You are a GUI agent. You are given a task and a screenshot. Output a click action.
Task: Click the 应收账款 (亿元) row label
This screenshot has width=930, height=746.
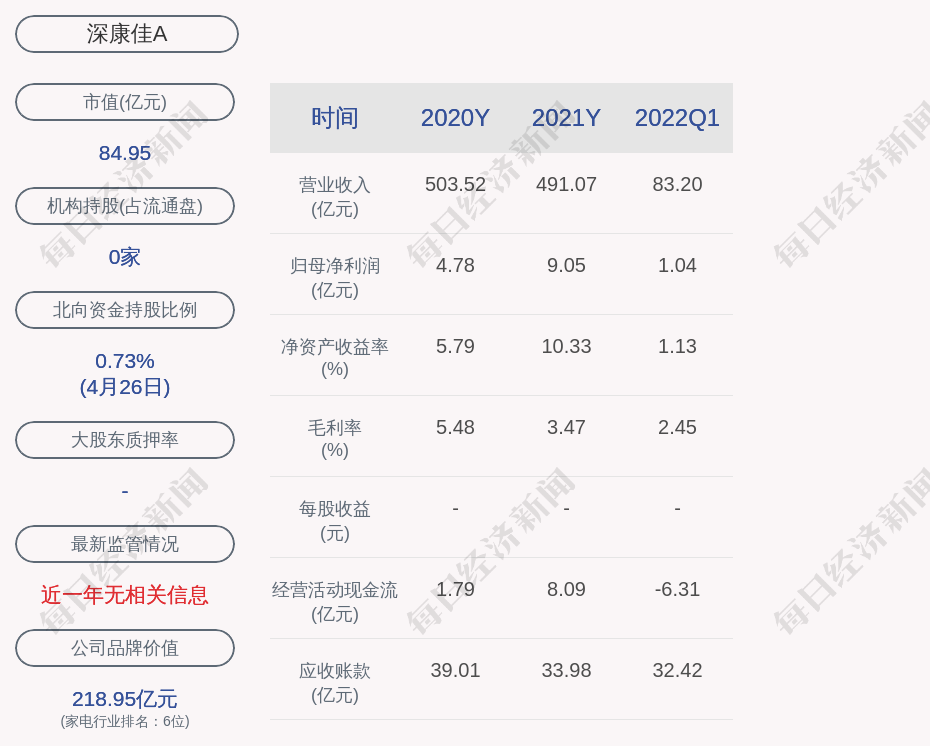tap(335, 683)
